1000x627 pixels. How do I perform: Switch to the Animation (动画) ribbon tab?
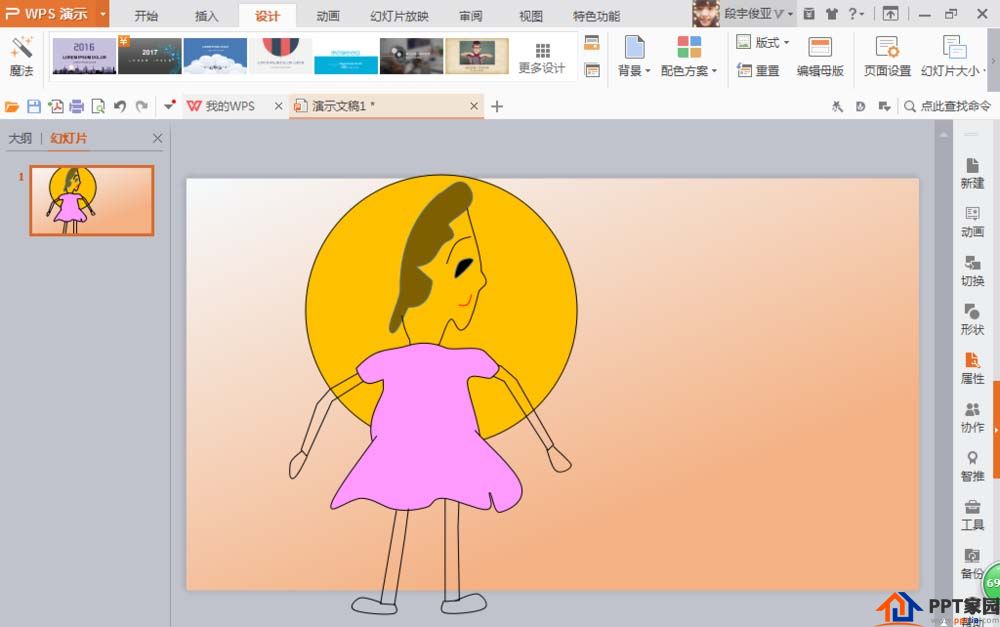pos(328,16)
